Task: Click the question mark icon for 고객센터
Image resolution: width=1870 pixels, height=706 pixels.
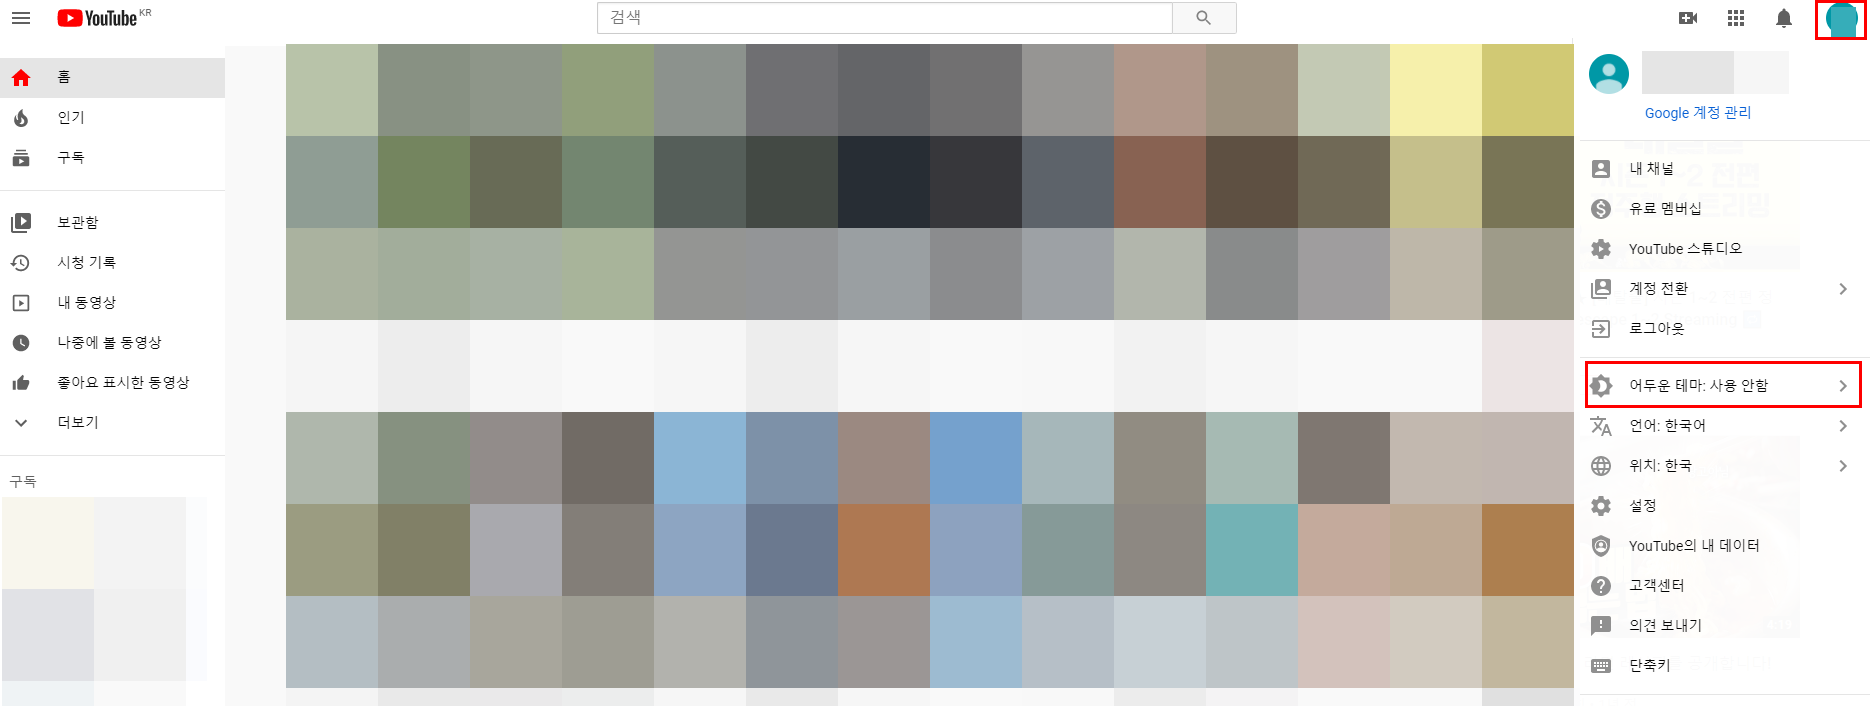Action: [x=1601, y=586]
